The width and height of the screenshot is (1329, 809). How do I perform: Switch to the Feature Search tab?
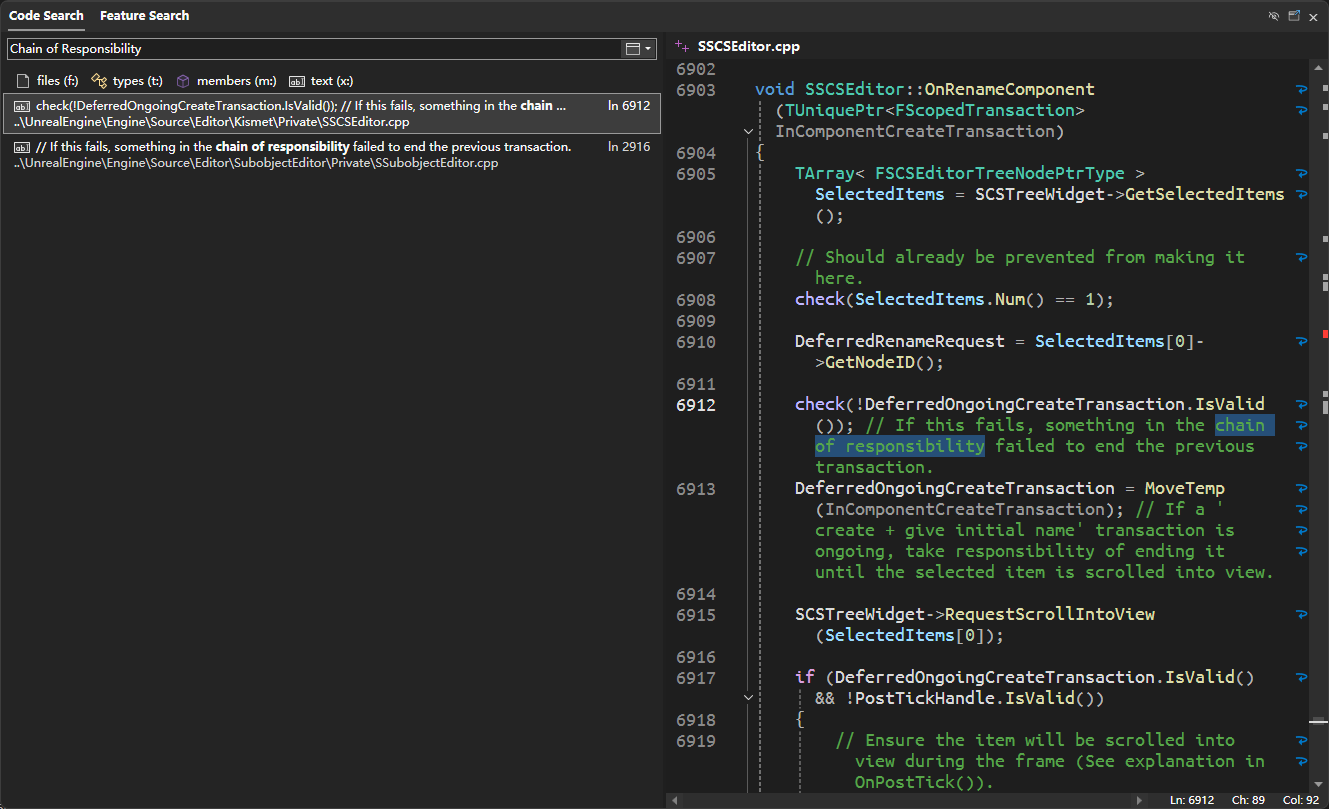coord(144,16)
